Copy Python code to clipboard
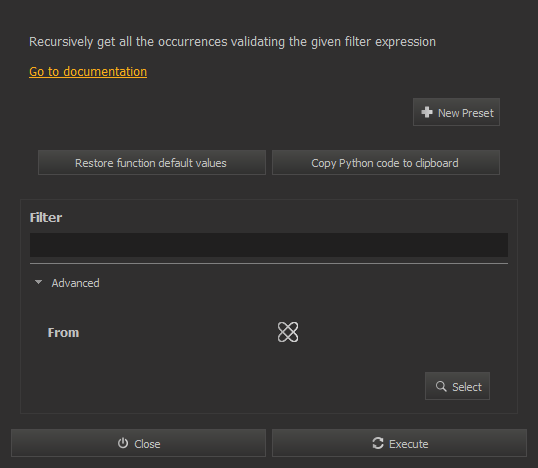This screenshot has height=468, width=538. tap(386, 163)
